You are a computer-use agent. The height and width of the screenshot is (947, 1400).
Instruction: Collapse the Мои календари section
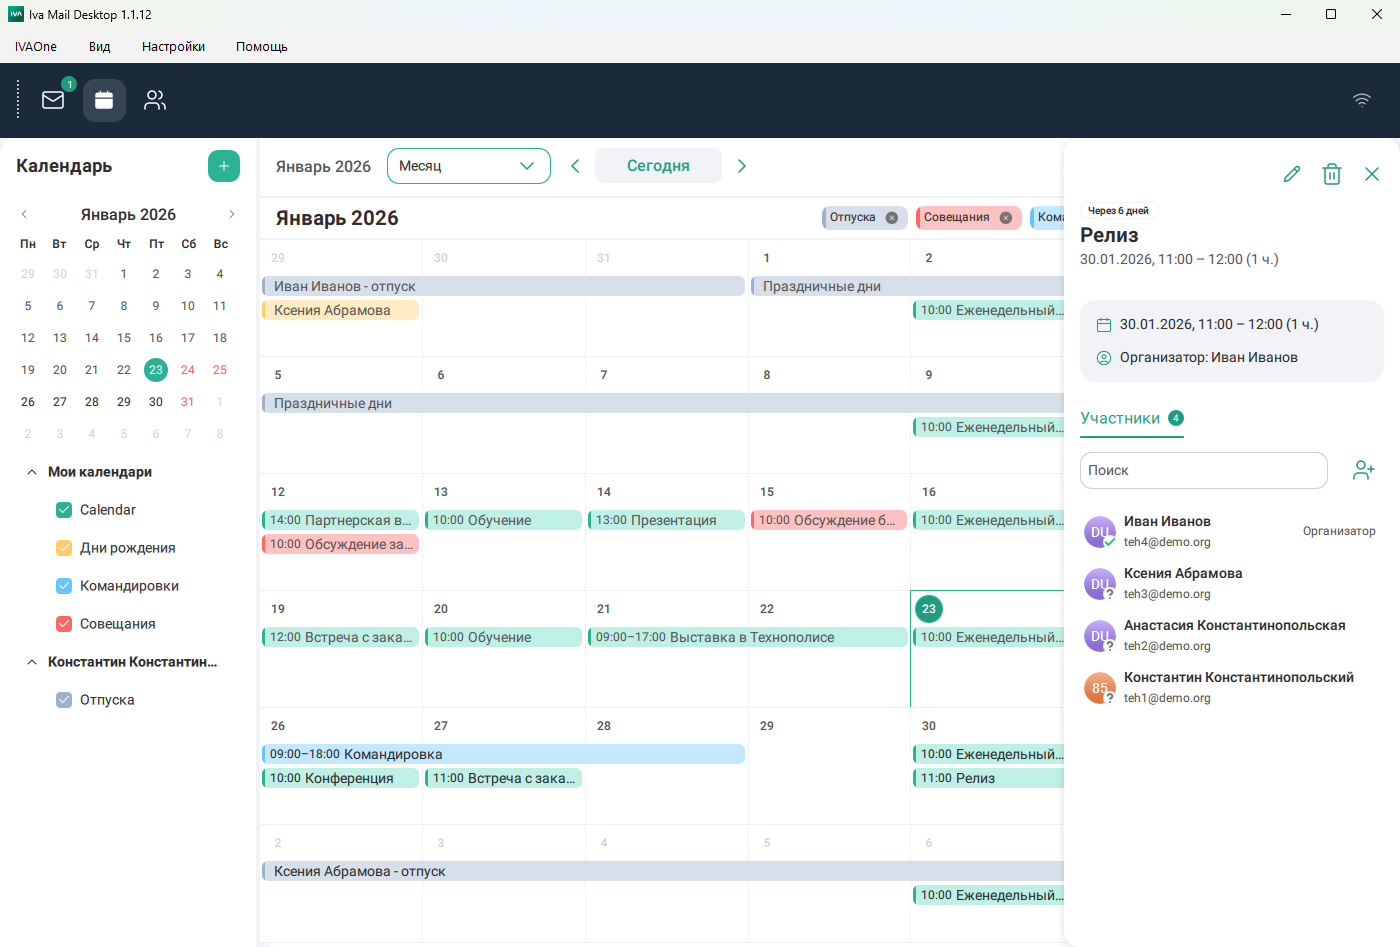pyautogui.click(x=32, y=472)
